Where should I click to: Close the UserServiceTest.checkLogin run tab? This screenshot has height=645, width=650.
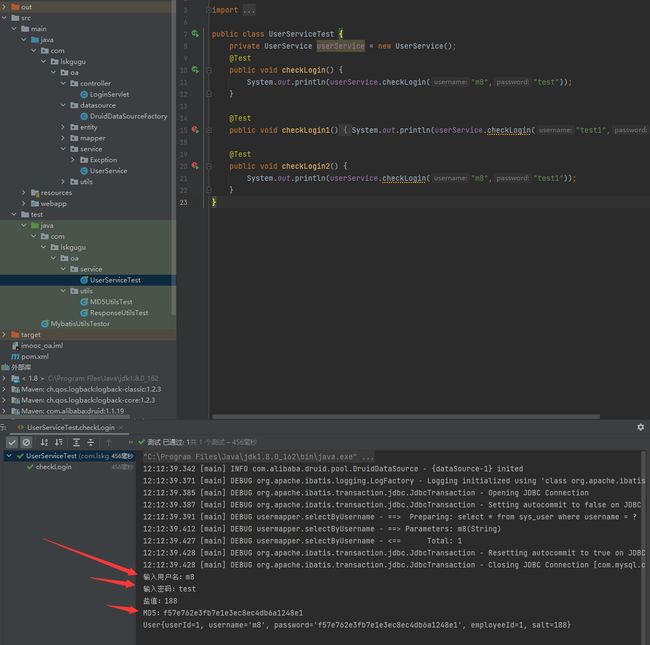point(121,427)
